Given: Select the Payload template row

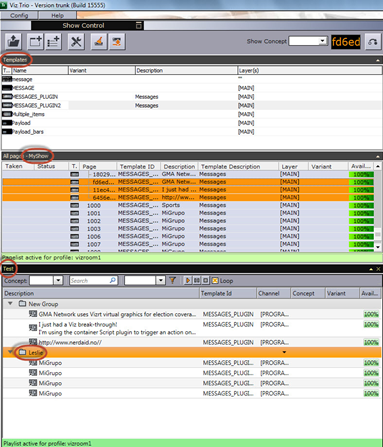Looking at the screenshot, I should pos(192,123).
